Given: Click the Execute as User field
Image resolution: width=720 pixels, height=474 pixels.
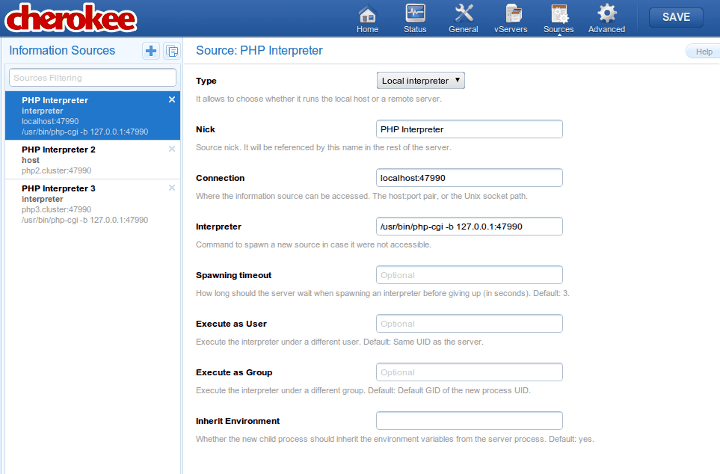Looking at the screenshot, I should click(469, 323).
